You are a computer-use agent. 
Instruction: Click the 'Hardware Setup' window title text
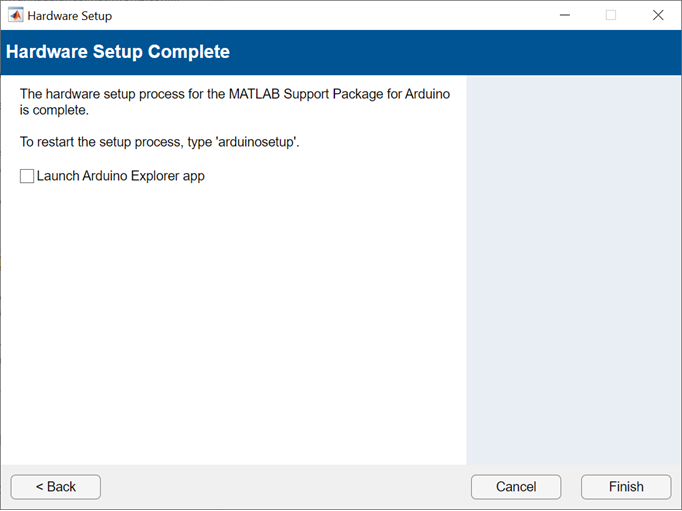70,16
